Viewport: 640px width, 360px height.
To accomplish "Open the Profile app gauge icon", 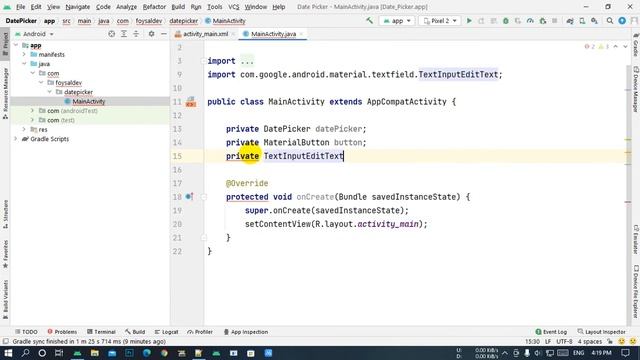I will coord(530,20).
